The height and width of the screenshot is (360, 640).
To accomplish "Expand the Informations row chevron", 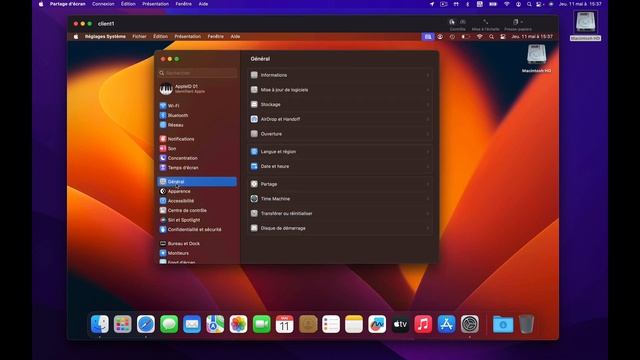I will [x=428, y=75].
